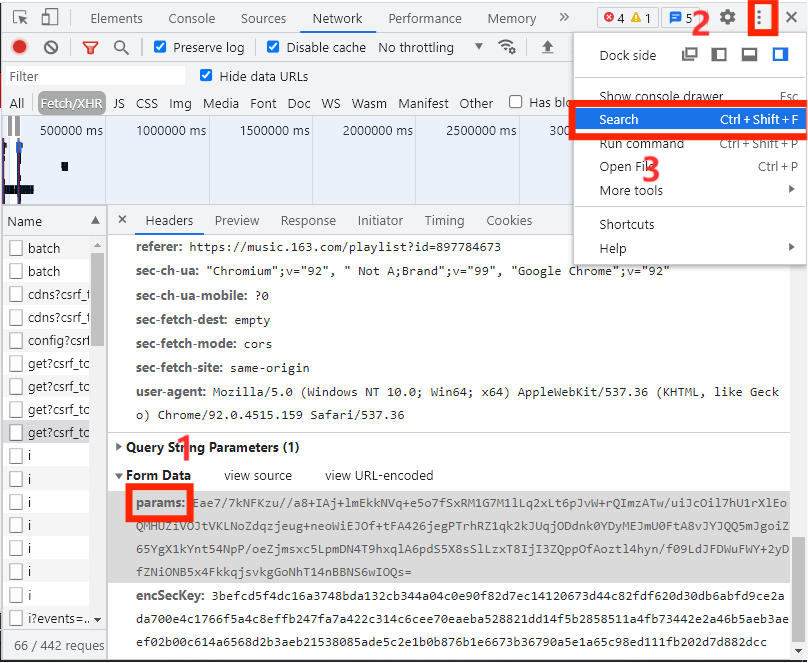Viewport: 808px width, 663px height.
Task: Expand Query String Parameters section
Action: pos(120,447)
